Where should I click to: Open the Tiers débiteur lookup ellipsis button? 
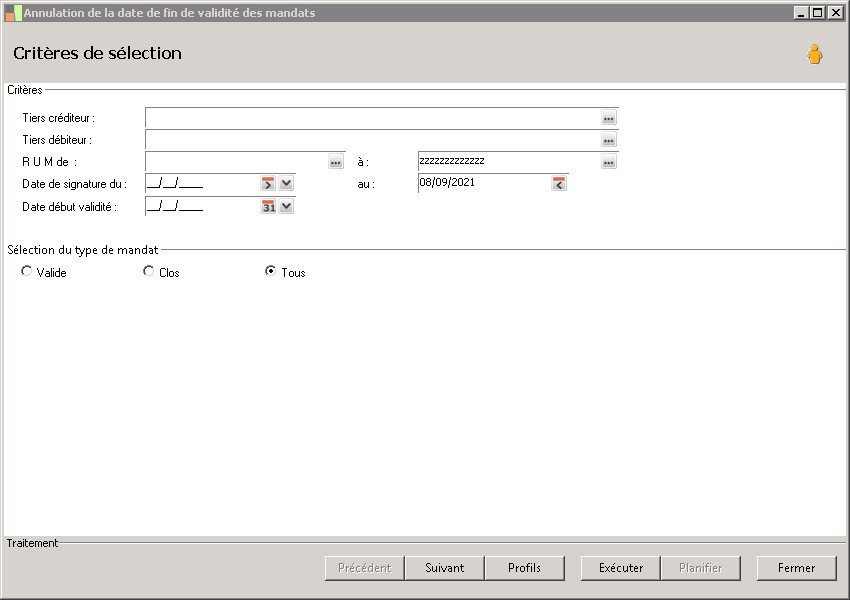(x=609, y=140)
